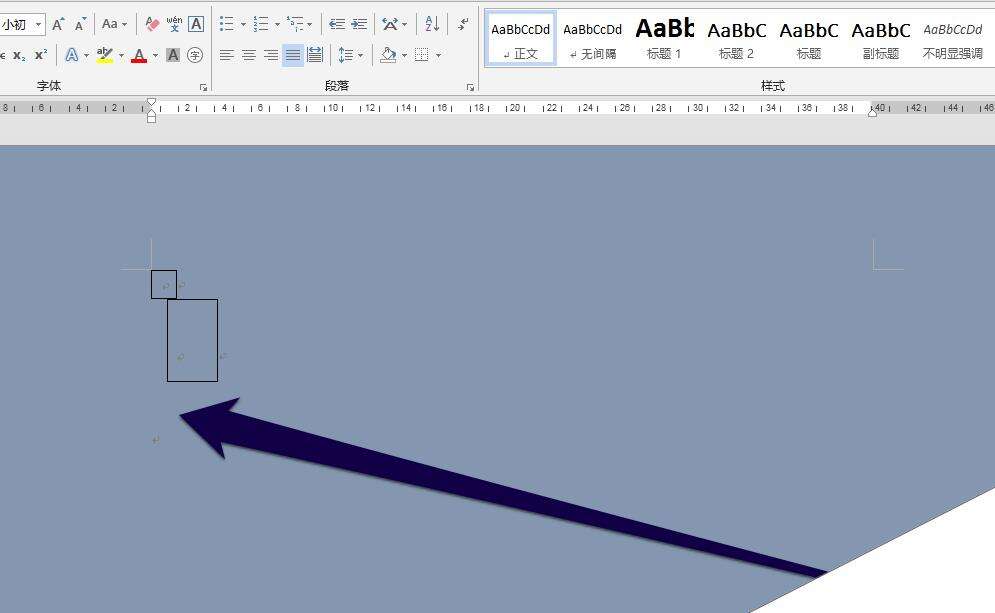Open the font color dropdown arrow
Screen dimensions: 995x613
coord(155,55)
